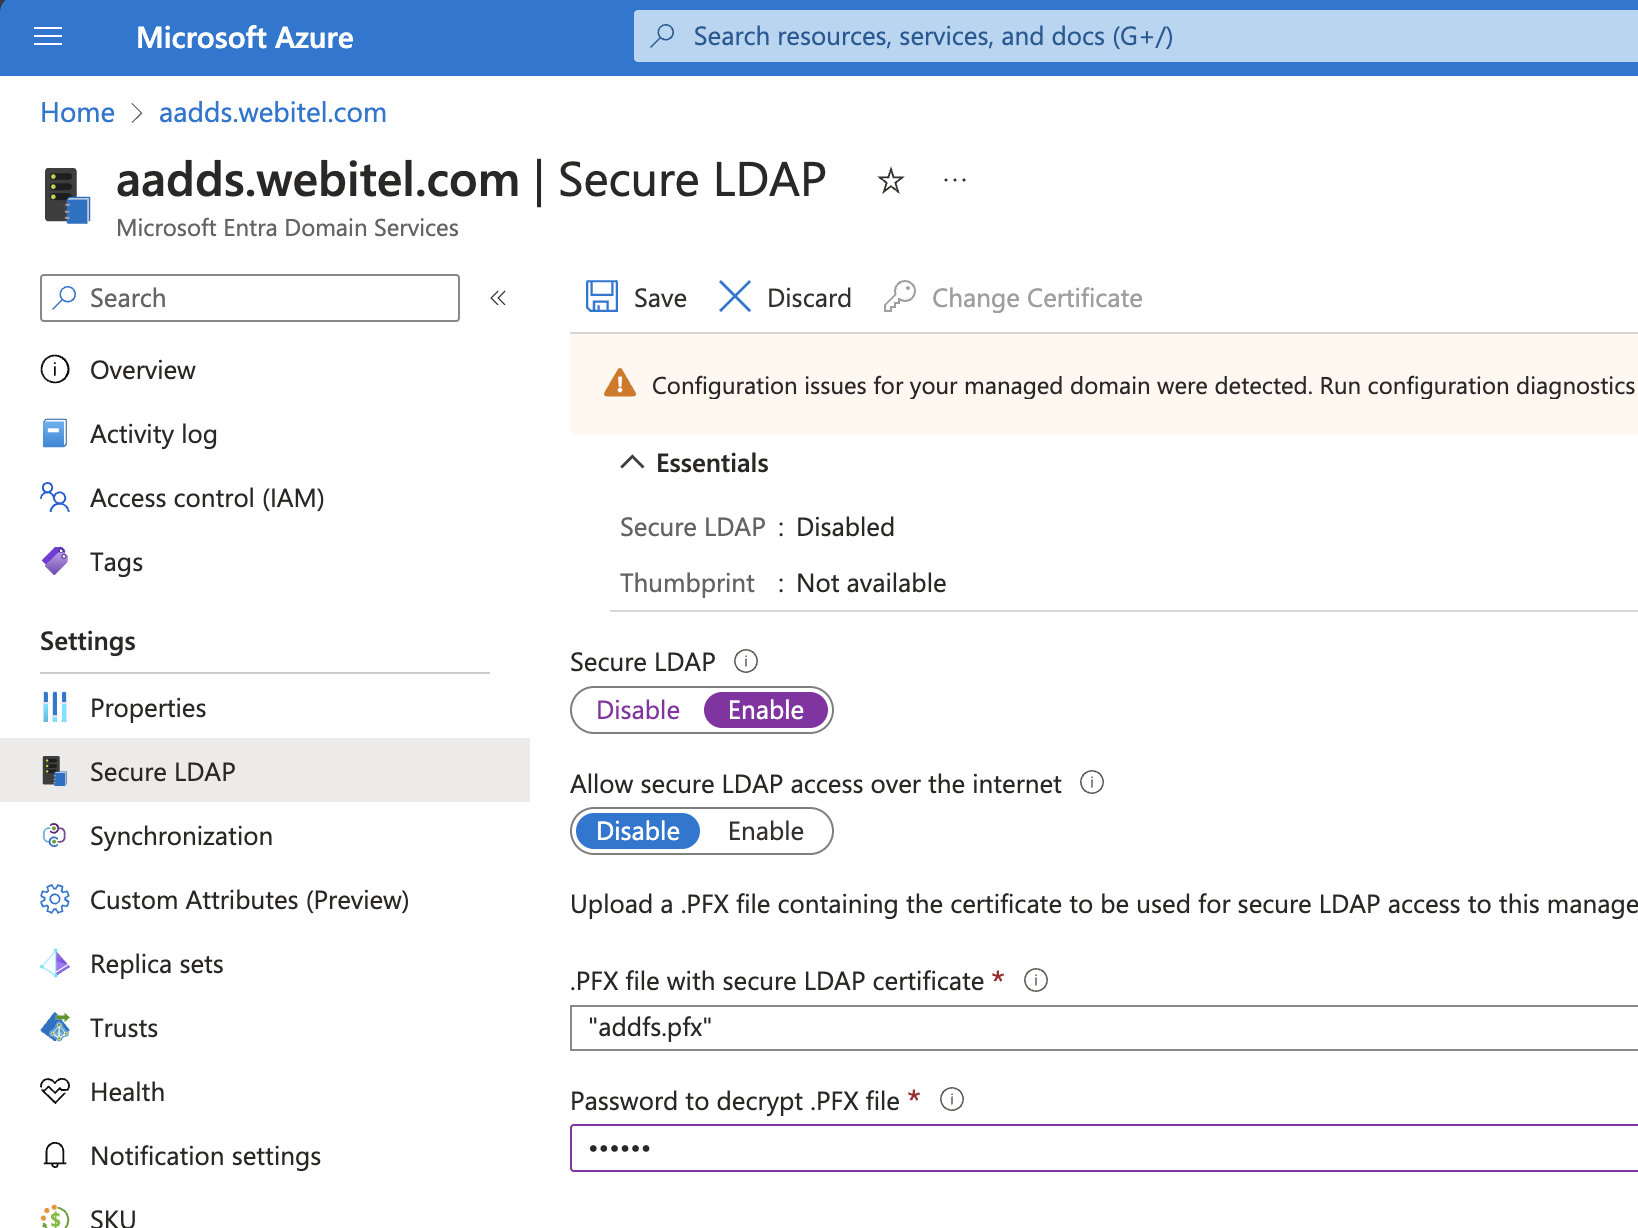Viewport: 1638px width, 1228px height.
Task: Show info for PFX file field
Action: pos(1036,980)
